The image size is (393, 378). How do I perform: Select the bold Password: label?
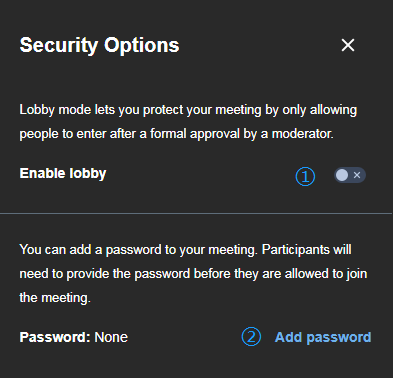point(55,337)
